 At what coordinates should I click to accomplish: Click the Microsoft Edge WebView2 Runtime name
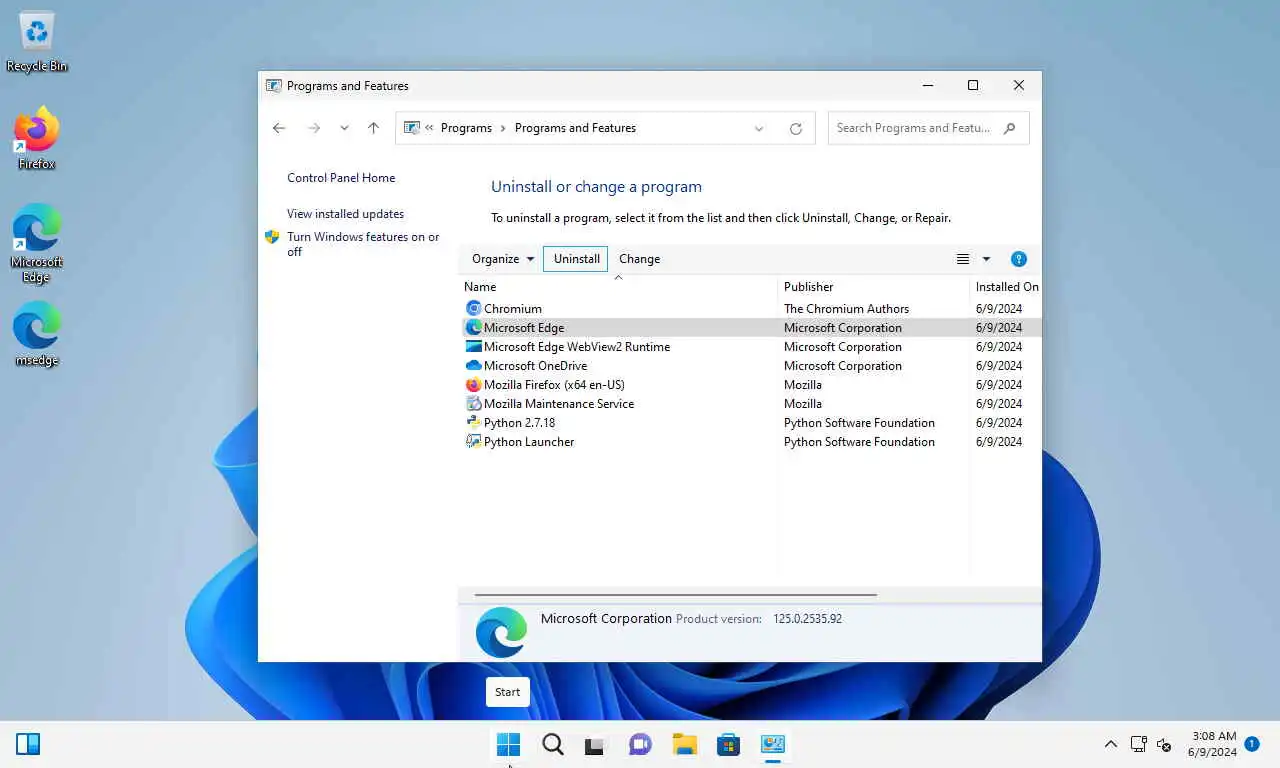point(577,347)
